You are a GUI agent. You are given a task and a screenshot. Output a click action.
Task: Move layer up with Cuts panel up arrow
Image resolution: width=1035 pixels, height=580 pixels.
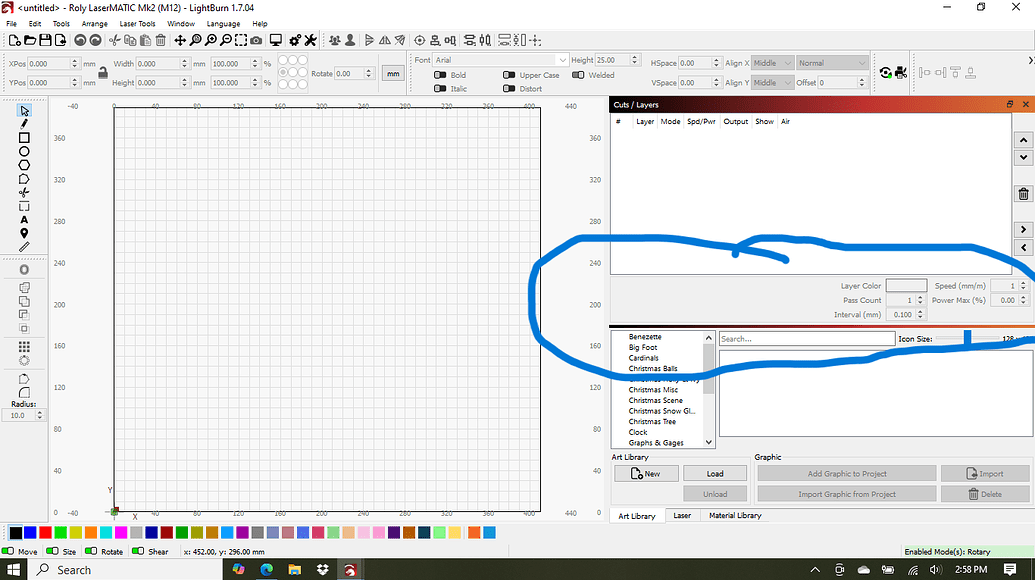coord(1023,140)
